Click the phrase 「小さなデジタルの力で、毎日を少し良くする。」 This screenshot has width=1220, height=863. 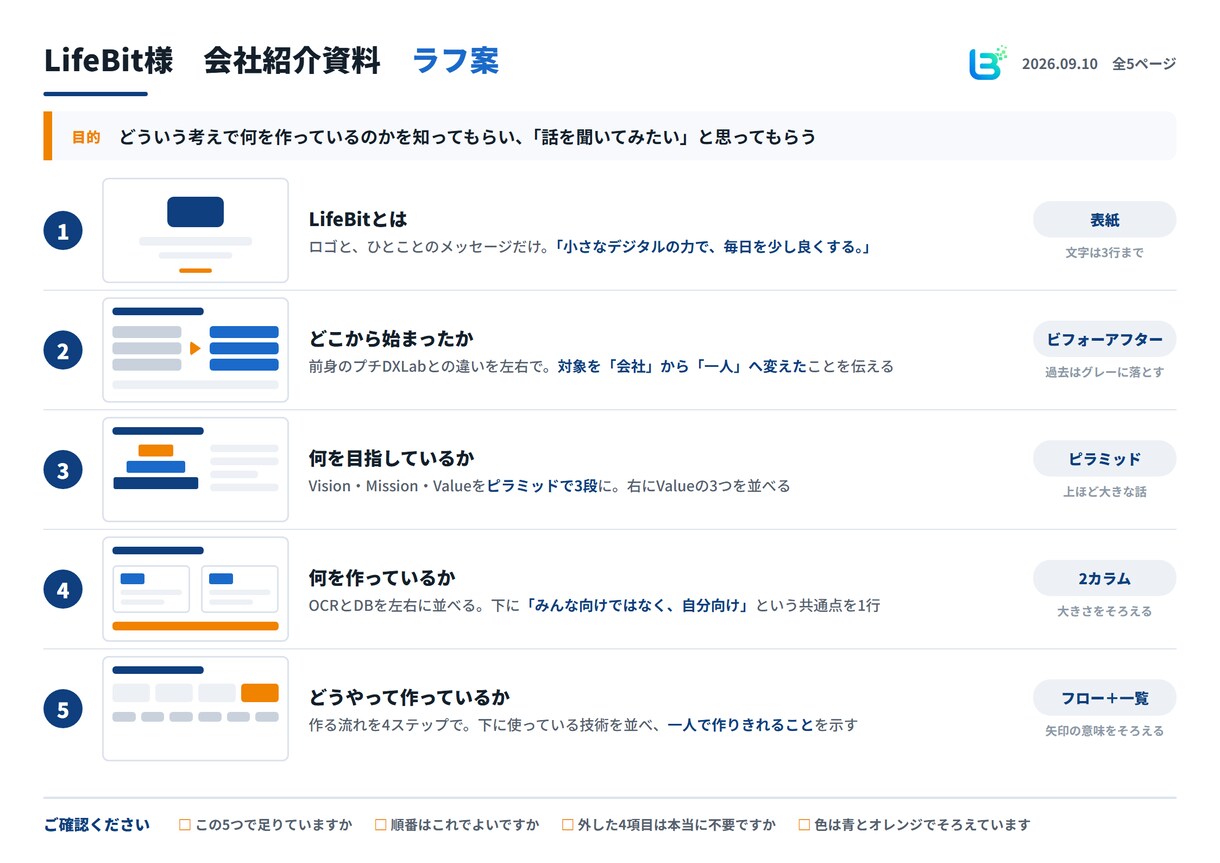pos(712,246)
